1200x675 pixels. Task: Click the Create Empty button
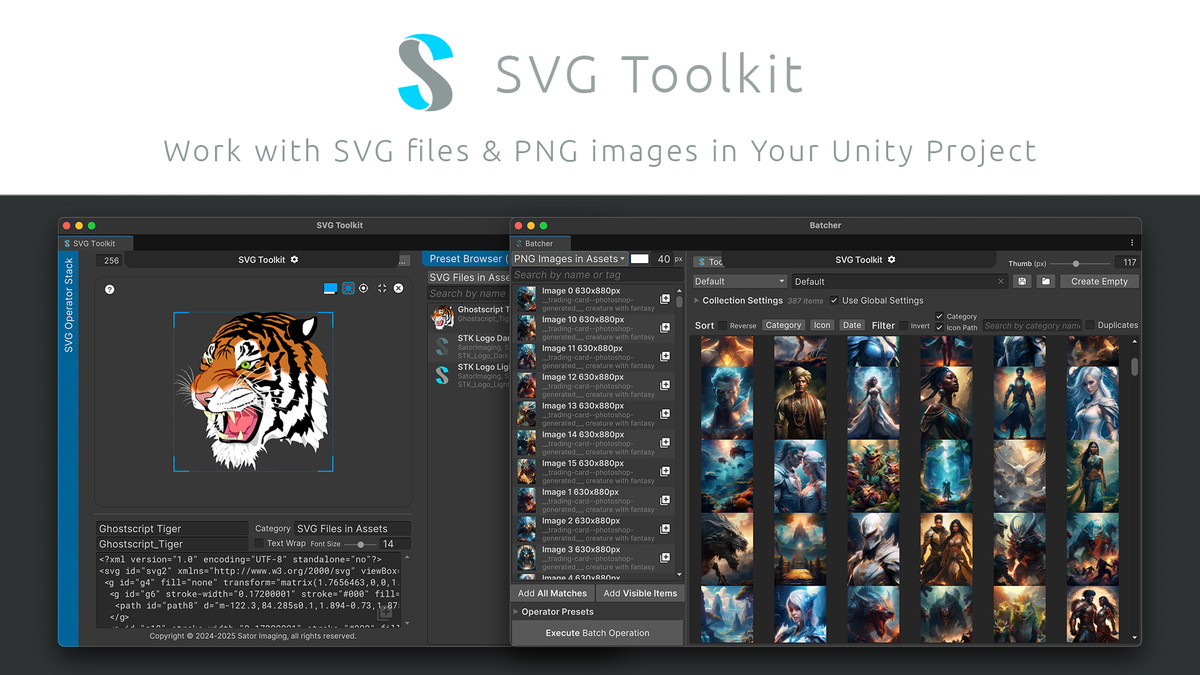[1099, 282]
